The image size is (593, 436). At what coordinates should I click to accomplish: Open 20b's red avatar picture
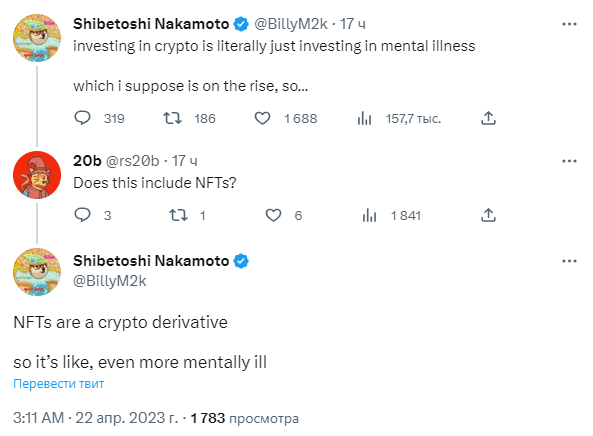37,175
